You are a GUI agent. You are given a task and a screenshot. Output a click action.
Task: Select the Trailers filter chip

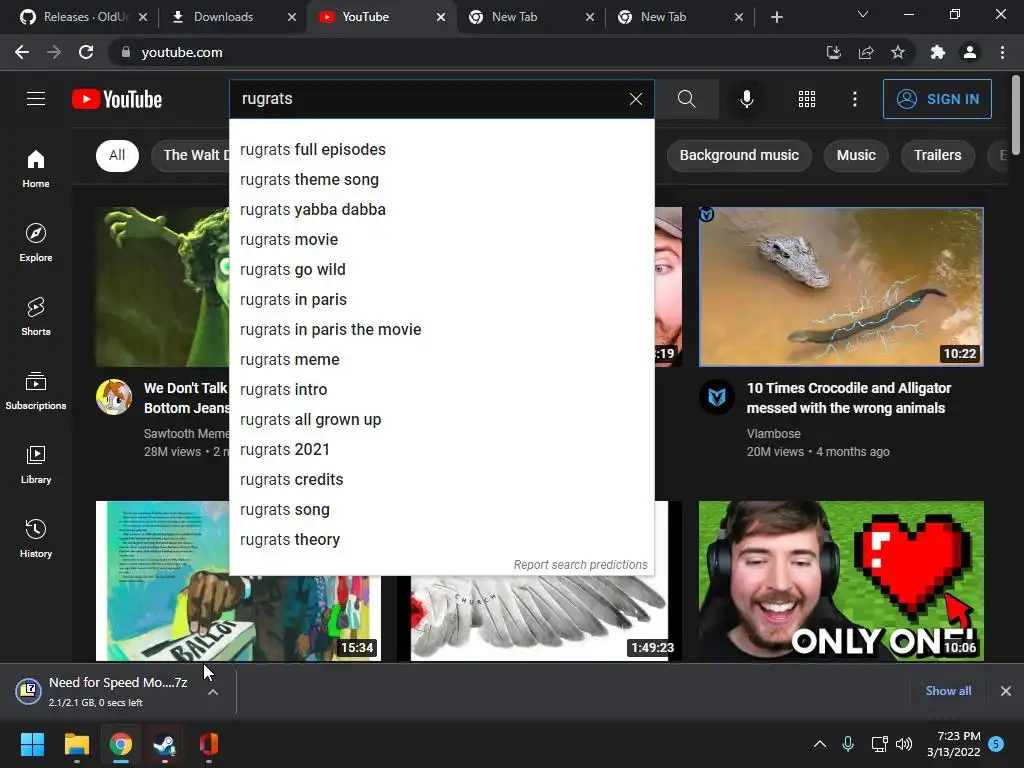pos(937,155)
